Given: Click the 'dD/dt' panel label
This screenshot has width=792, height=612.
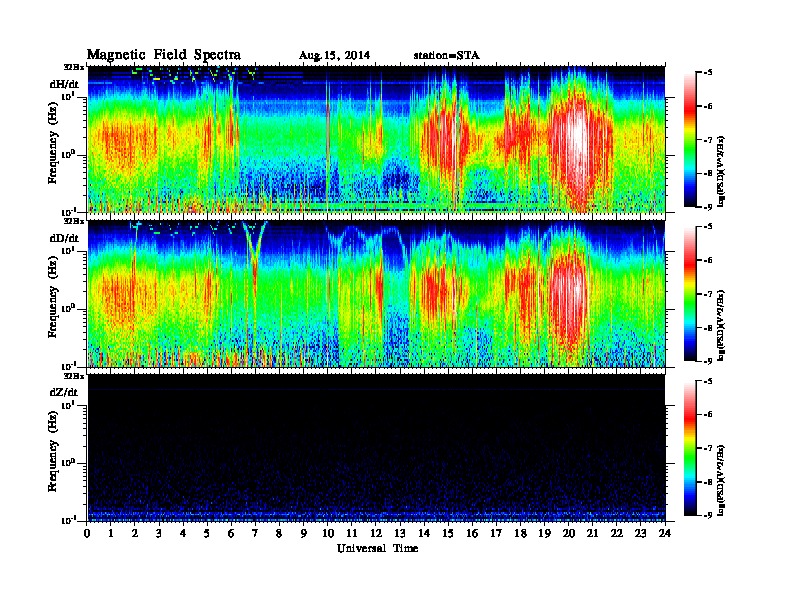Looking at the screenshot, I should (x=64, y=238).
